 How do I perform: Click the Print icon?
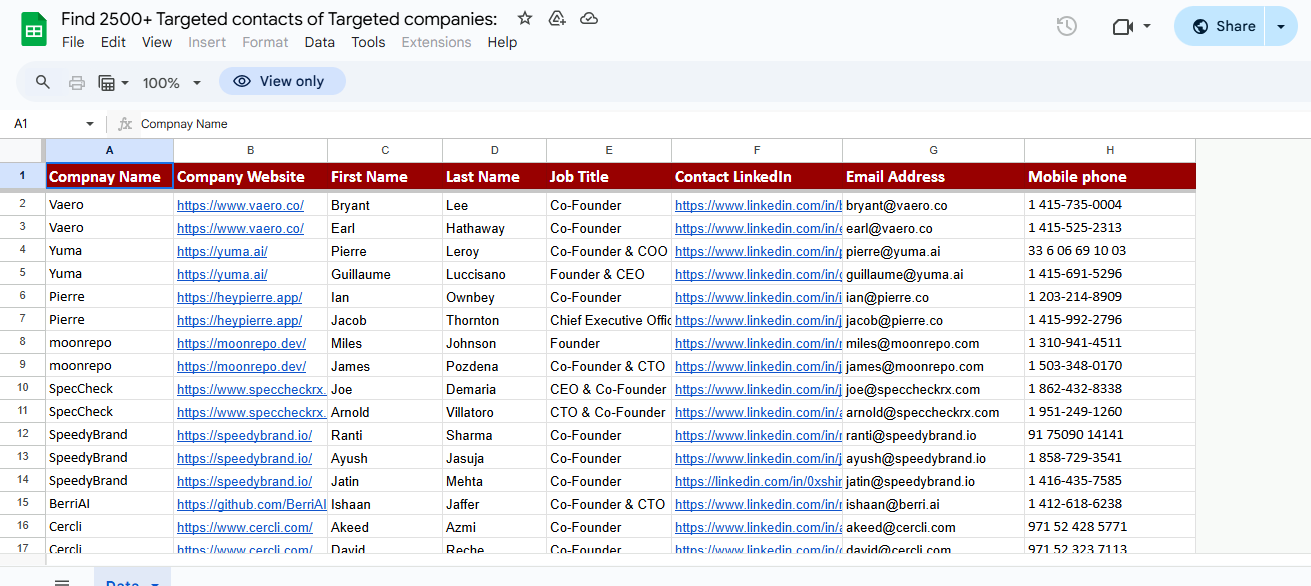tap(77, 81)
